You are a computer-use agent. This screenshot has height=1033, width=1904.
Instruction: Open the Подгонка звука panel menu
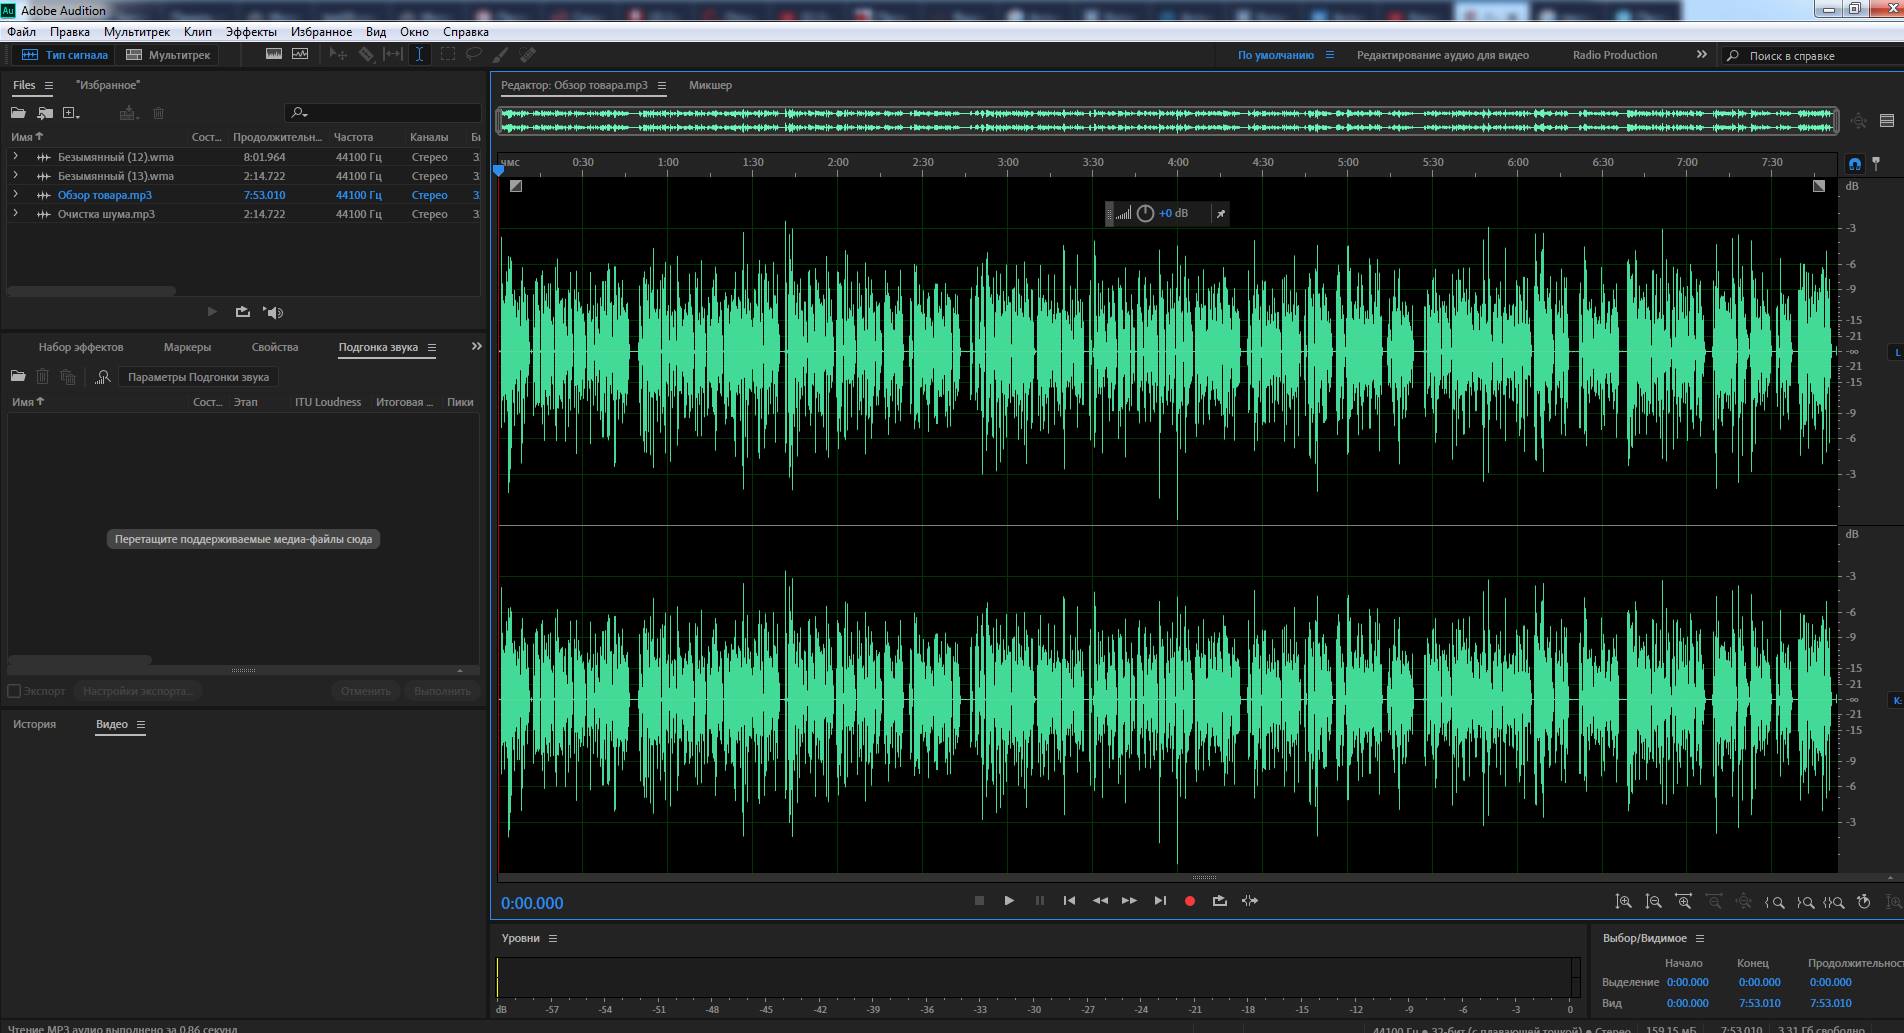tap(432, 347)
